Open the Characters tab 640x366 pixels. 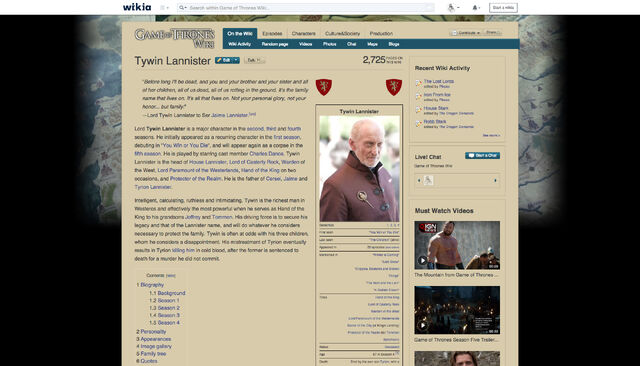point(303,33)
